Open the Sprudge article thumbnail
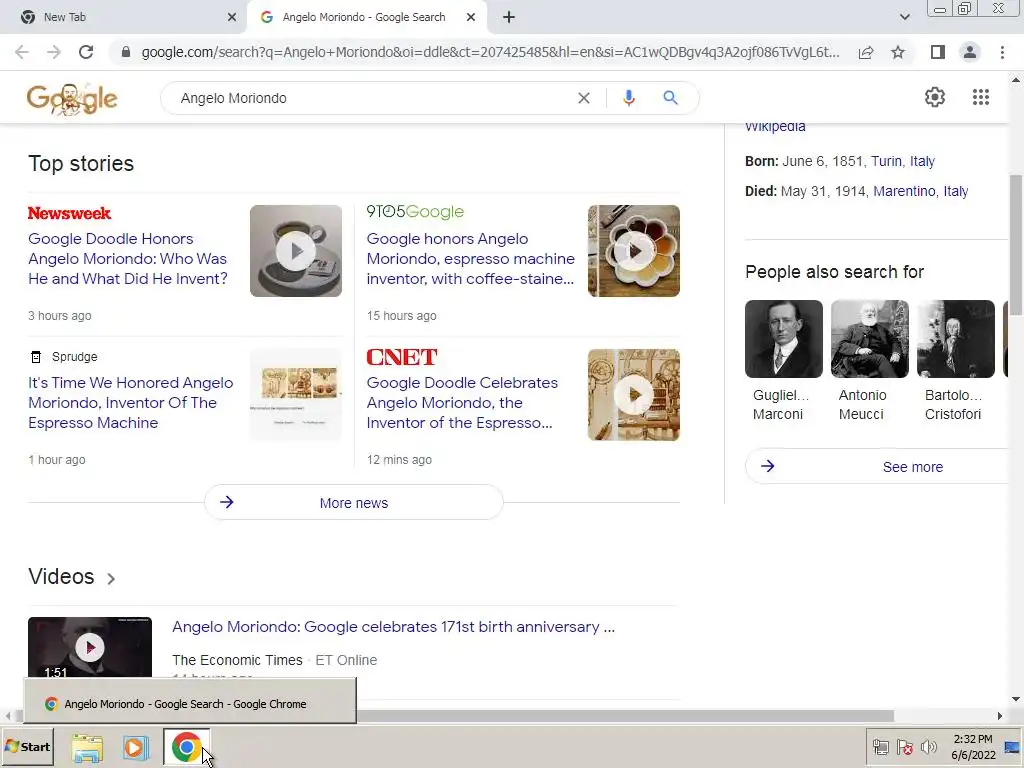The width and height of the screenshot is (1024, 768). (296, 394)
